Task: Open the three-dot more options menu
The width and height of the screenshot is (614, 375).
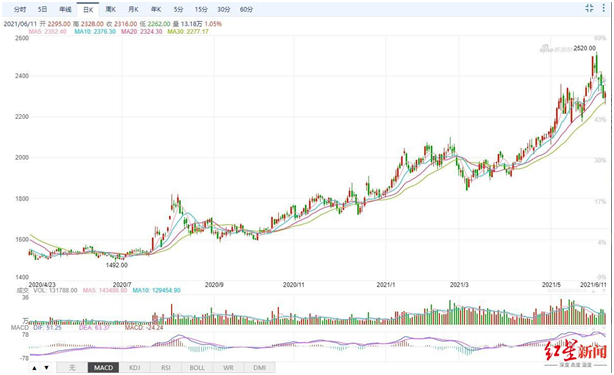Action: pyautogui.click(x=603, y=8)
